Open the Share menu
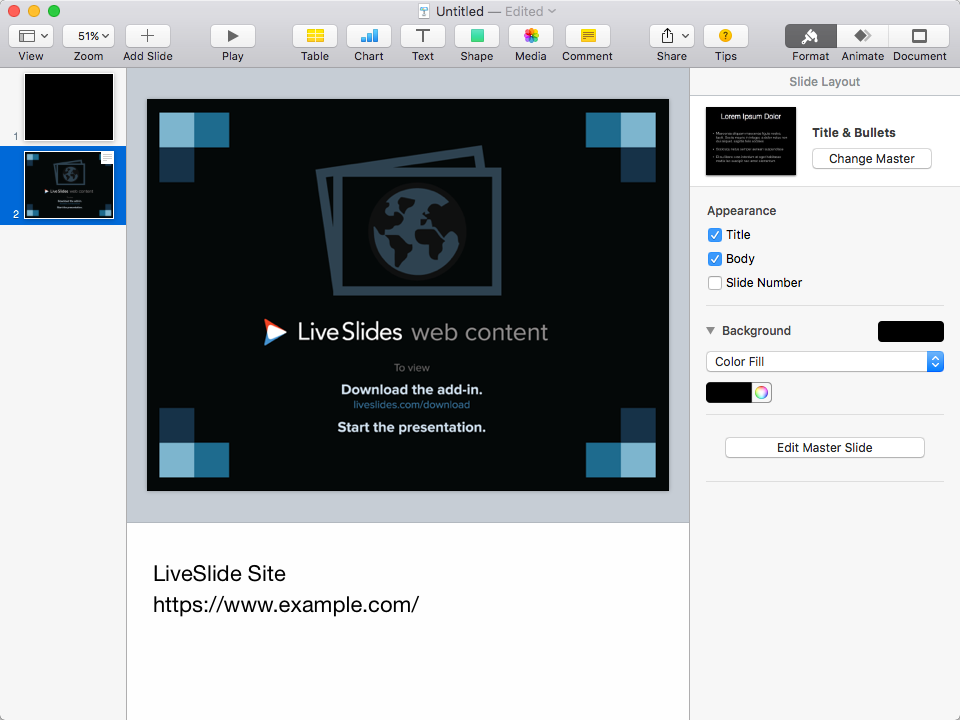The height and width of the screenshot is (720, 960). [672, 36]
